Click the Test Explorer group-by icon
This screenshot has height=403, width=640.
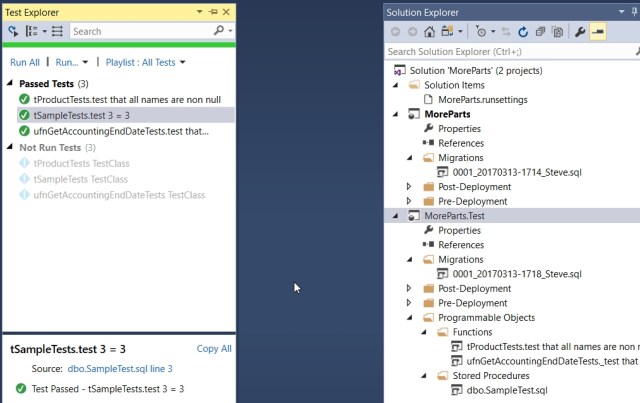tap(32, 32)
